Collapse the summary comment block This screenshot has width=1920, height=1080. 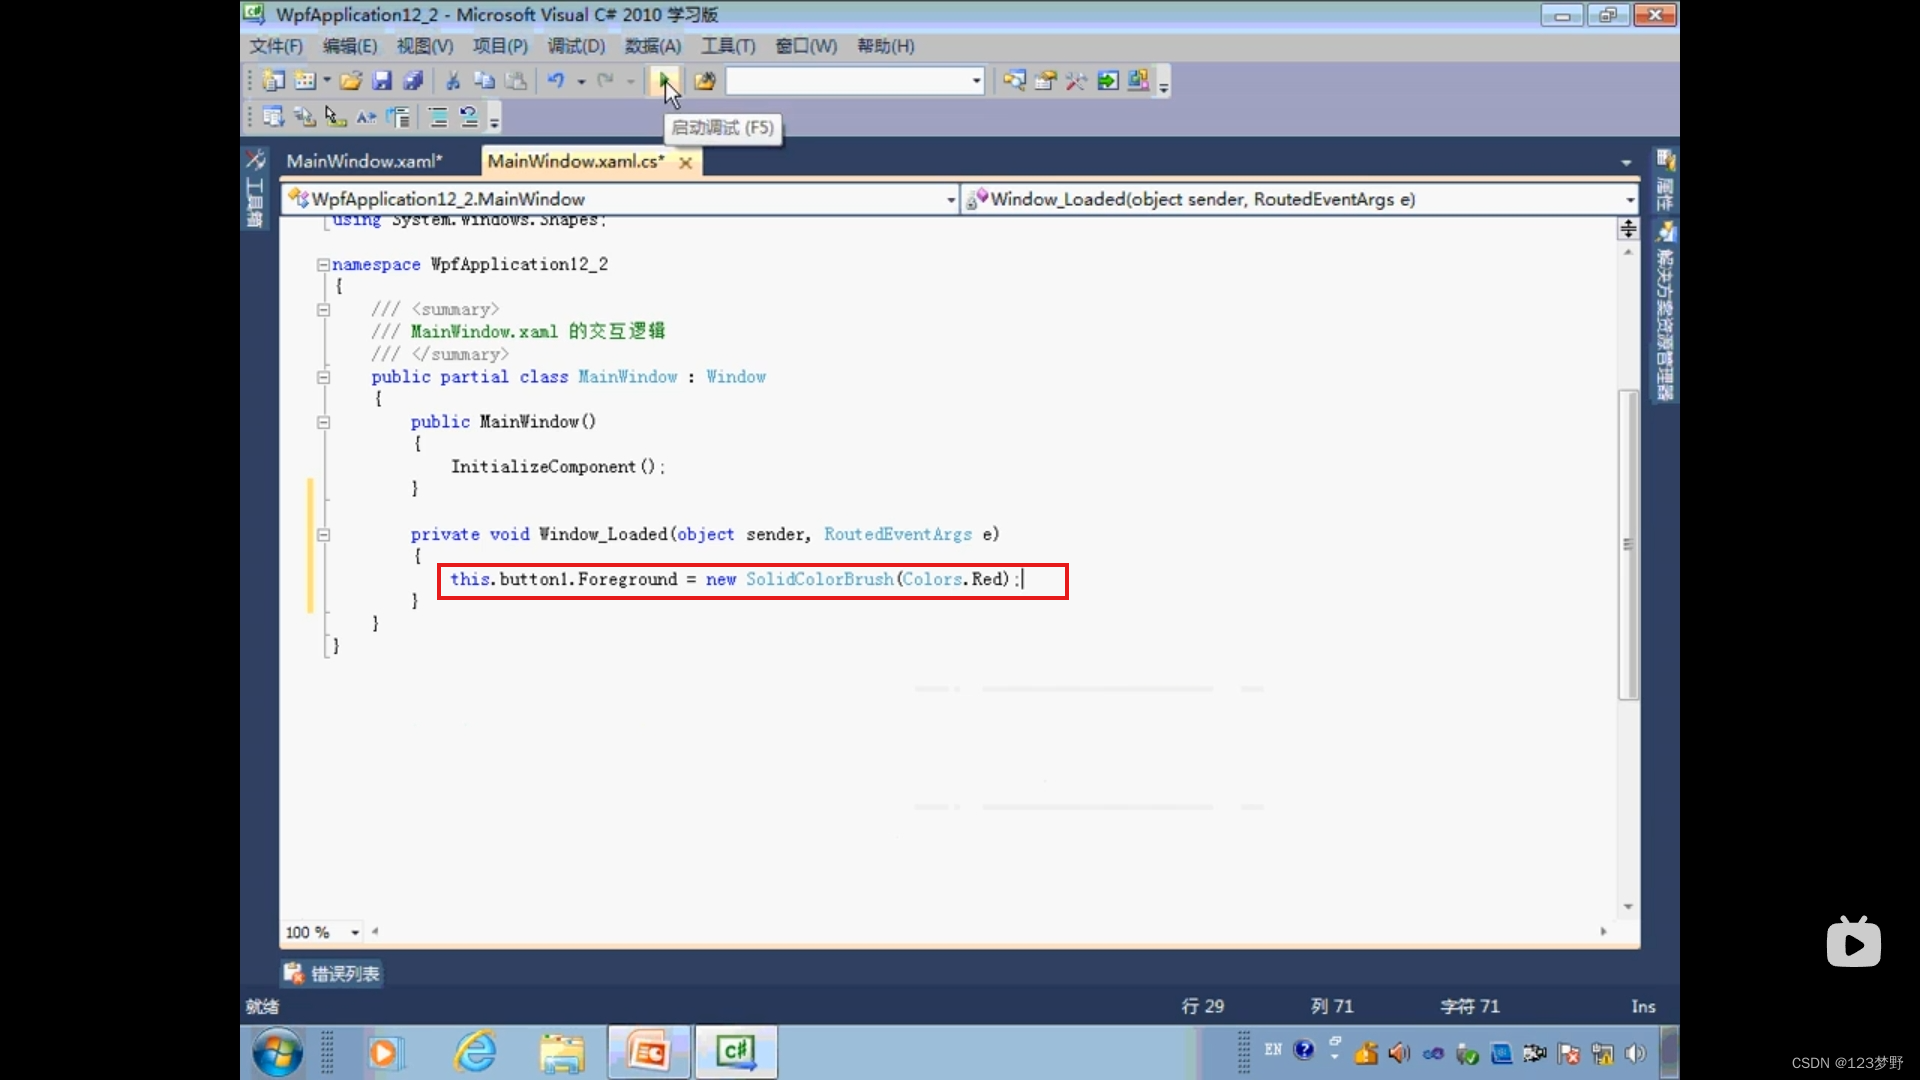pyautogui.click(x=323, y=310)
